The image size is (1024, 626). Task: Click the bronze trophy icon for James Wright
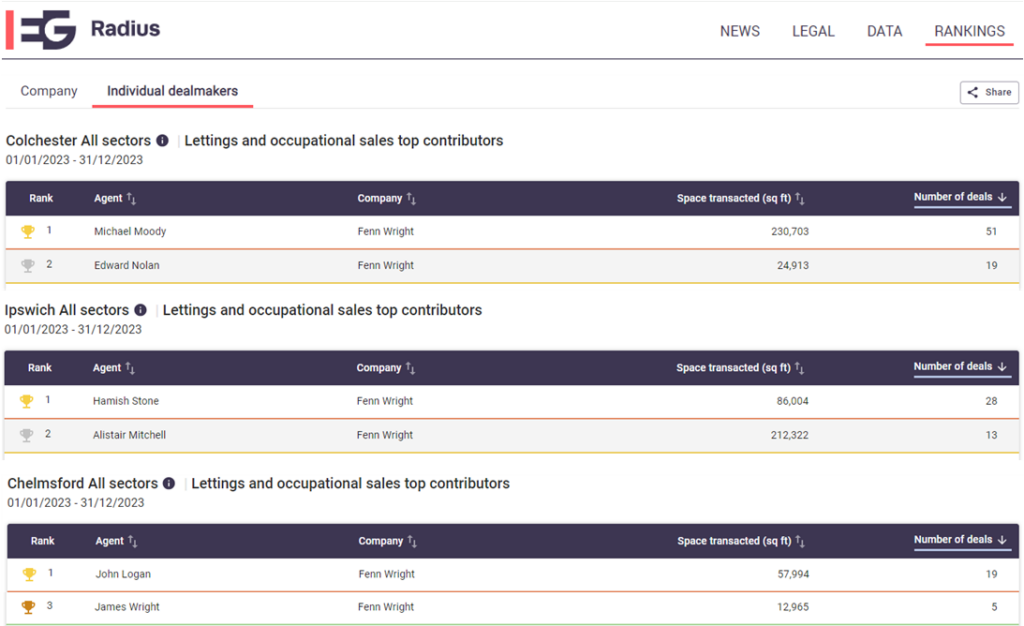coord(28,607)
